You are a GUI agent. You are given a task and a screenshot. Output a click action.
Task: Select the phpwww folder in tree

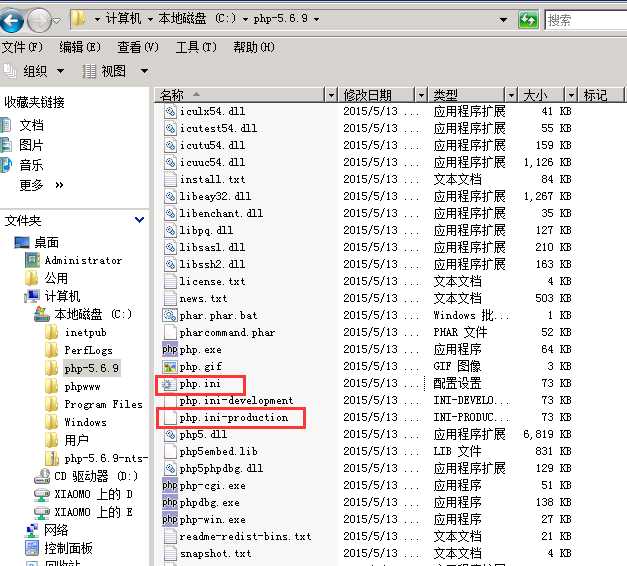[82, 386]
